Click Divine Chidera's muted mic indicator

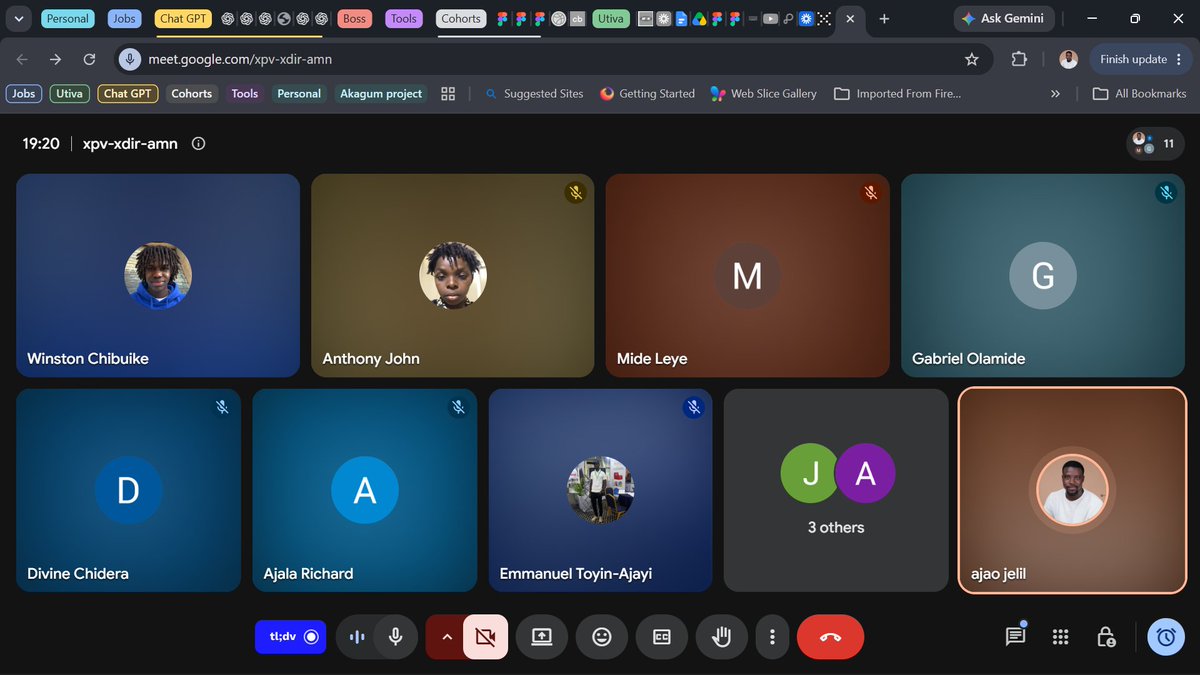pos(222,407)
